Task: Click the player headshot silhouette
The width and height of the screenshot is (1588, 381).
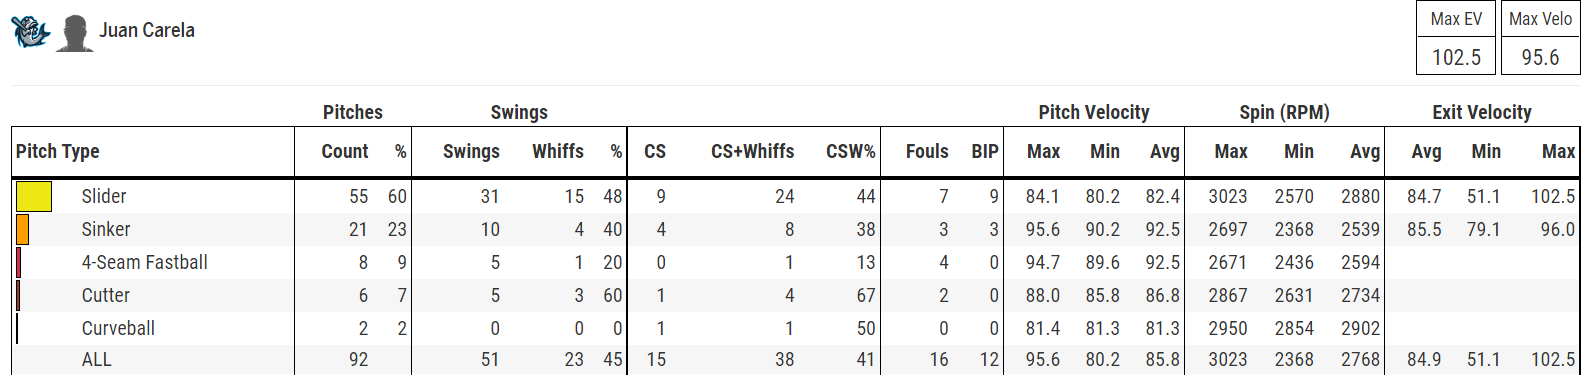Action: (x=75, y=33)
